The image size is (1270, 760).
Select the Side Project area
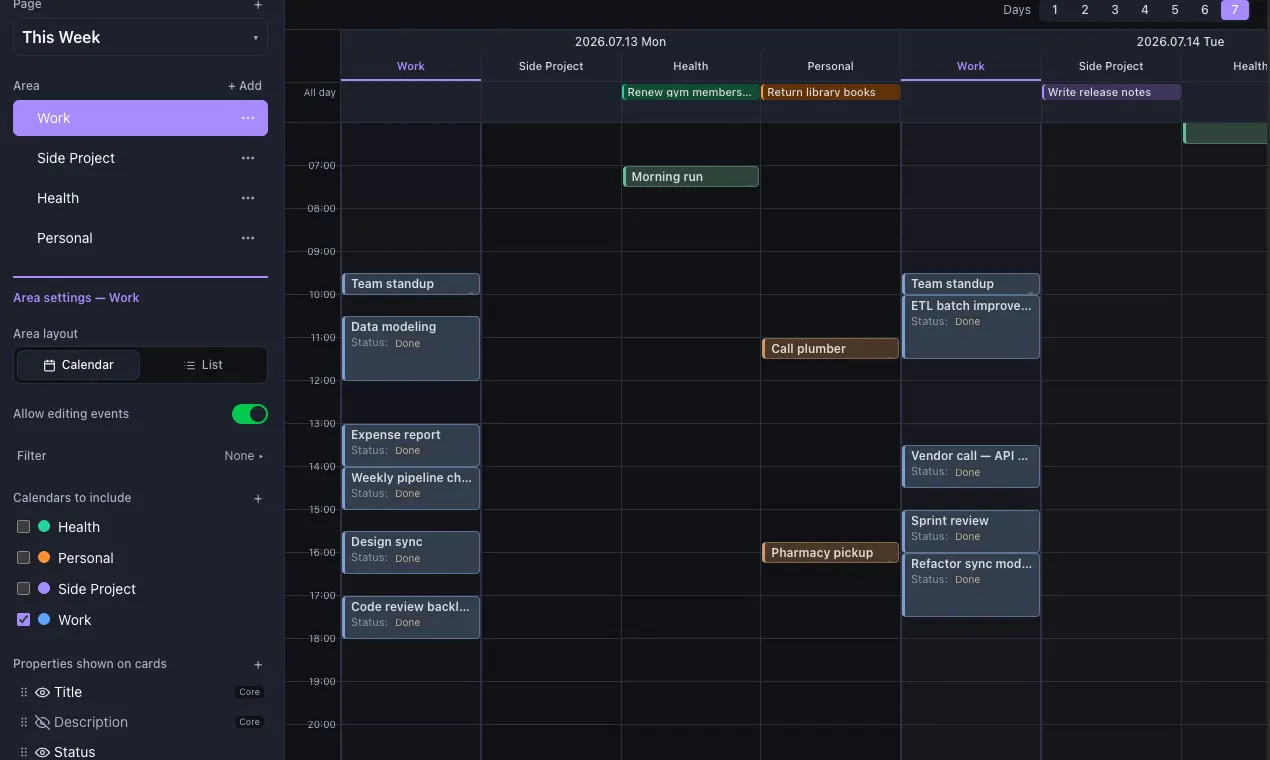(x=140, y=158)
